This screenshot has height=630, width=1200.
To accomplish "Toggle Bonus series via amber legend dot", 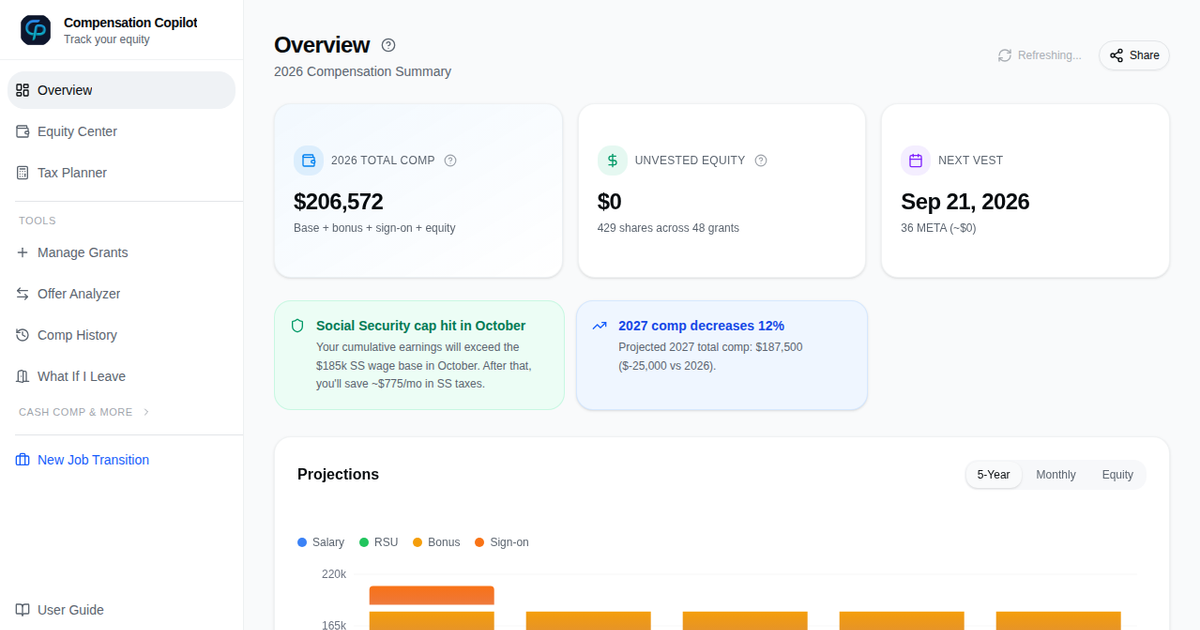I will coord(418,542).
